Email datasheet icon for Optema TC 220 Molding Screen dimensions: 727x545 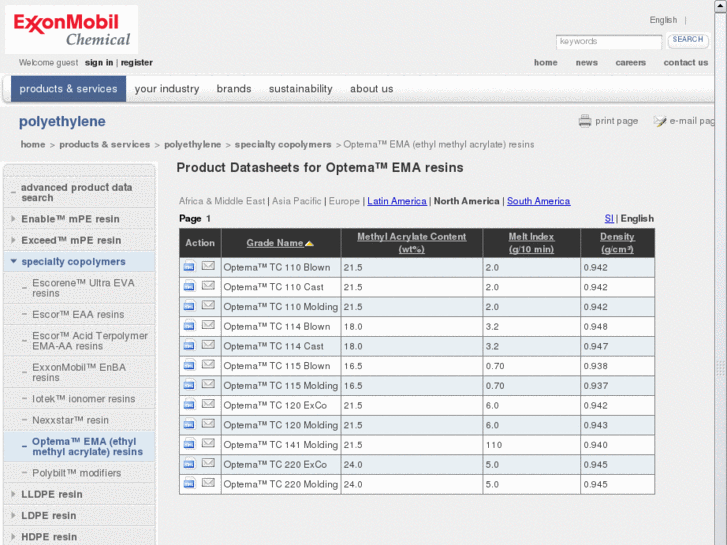pos(208,482)
